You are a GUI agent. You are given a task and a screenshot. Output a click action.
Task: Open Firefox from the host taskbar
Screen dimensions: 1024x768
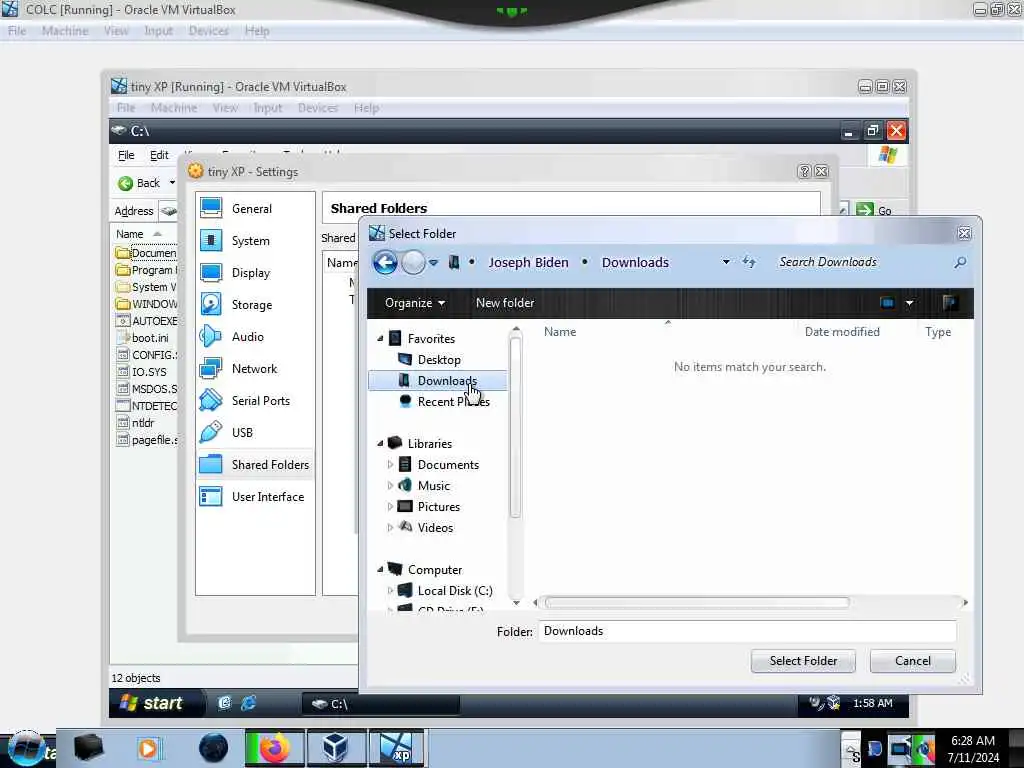click(274, 748)
